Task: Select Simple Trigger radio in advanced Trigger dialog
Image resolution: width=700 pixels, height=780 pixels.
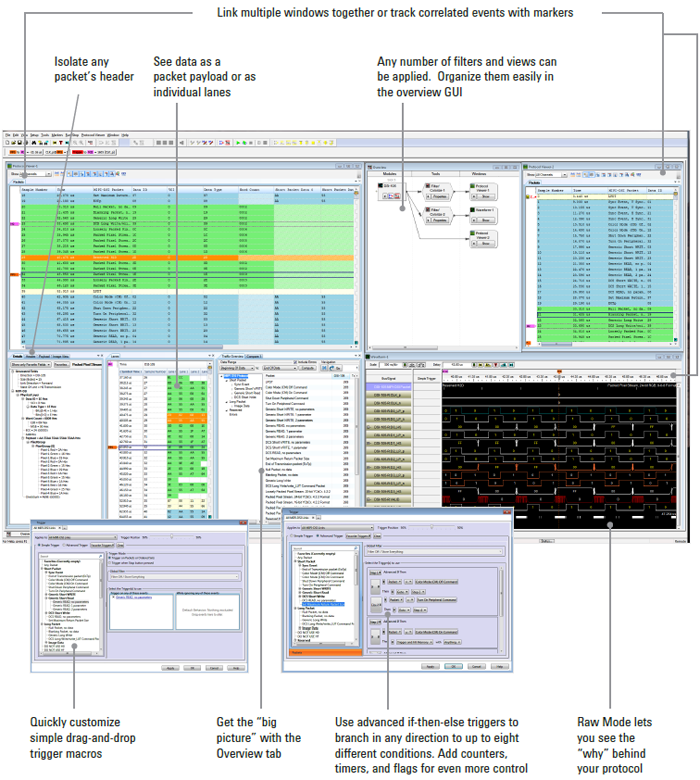Action: (x=292, y=536)
